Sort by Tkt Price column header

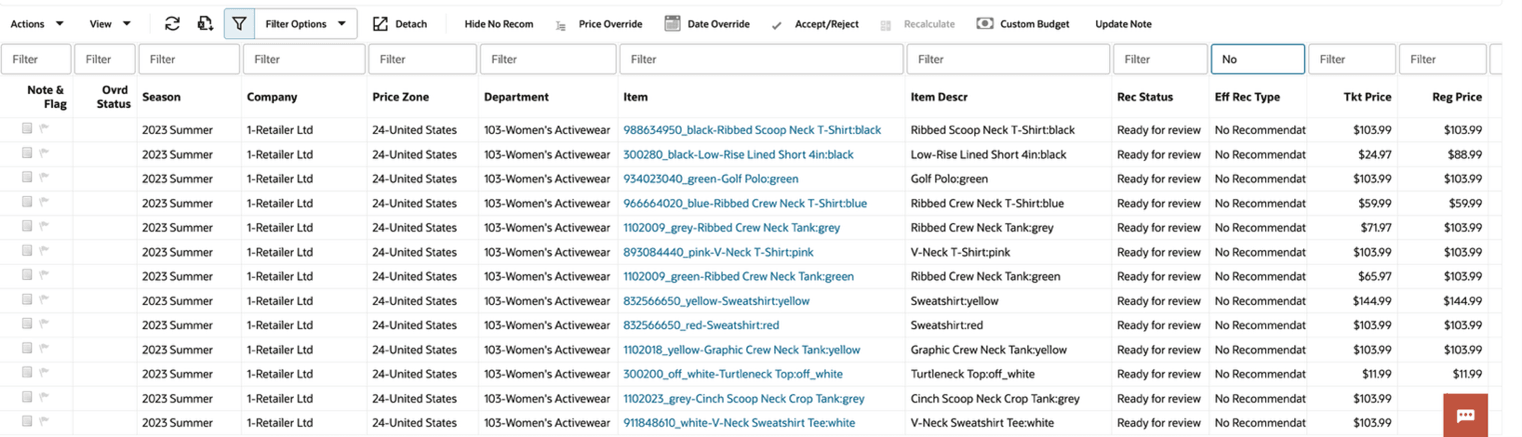point(1367,97)
